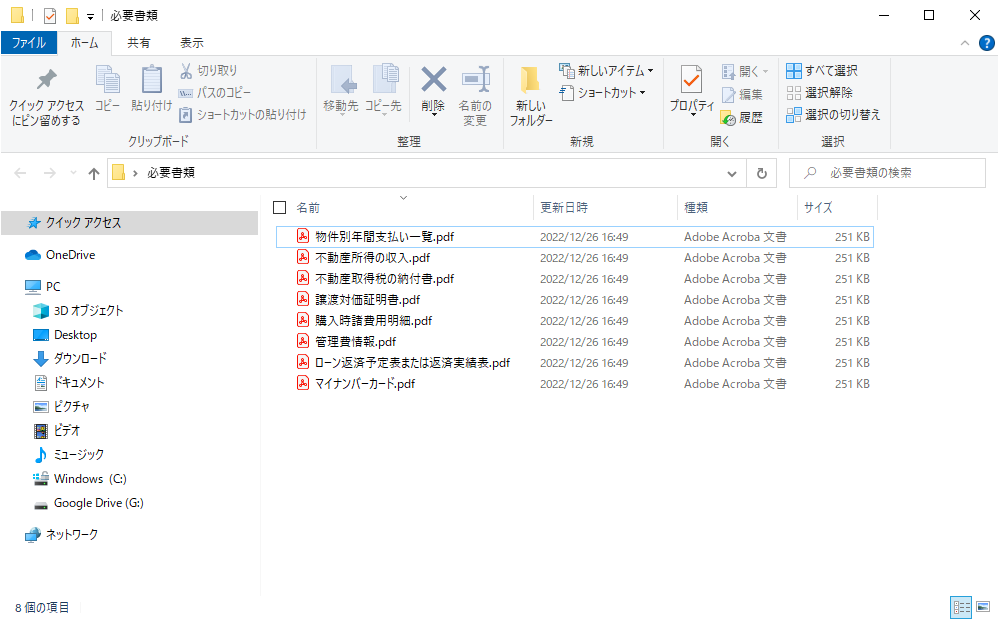Switch to details view layout icon
Viewport: 999px width, 620px height.
tap(961, 607)
